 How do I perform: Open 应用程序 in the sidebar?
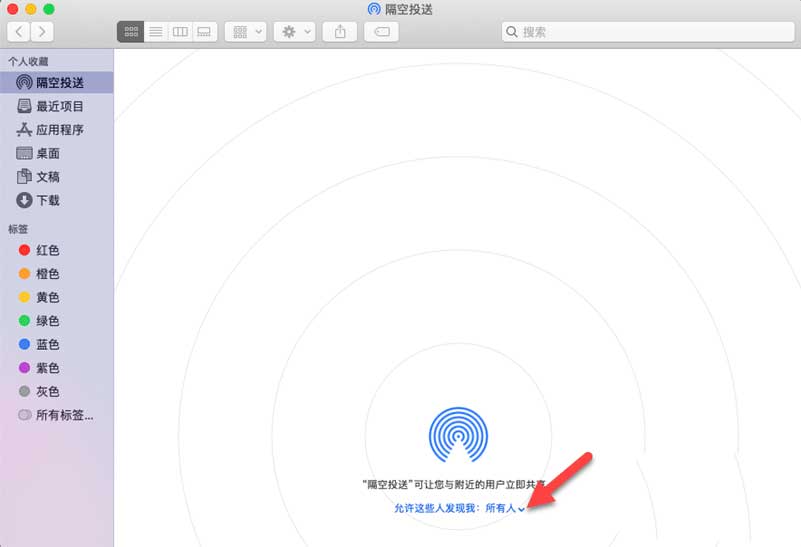[57, 129]
